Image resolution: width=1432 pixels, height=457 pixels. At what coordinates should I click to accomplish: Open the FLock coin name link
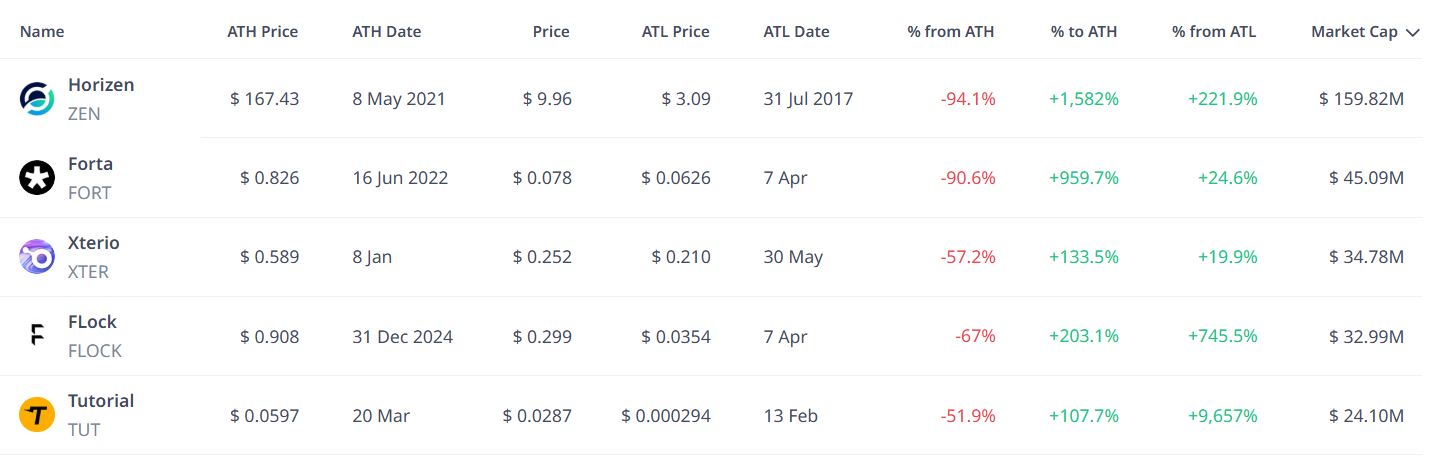pyautogui.click(x=92, y=322)
